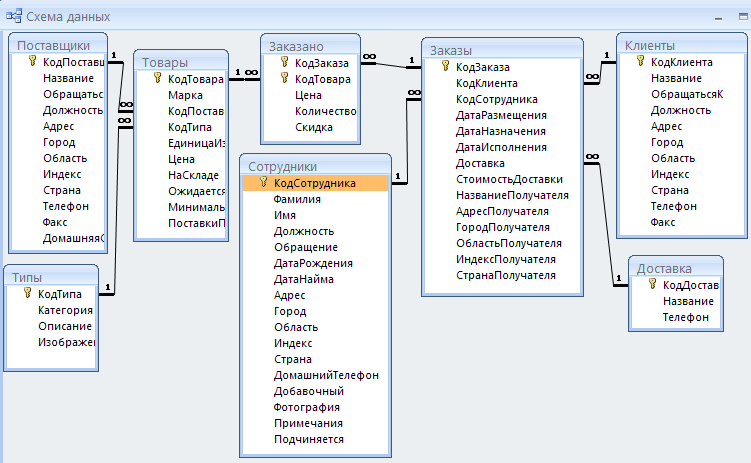Select the Категория field in Типы

click(65, 310)
